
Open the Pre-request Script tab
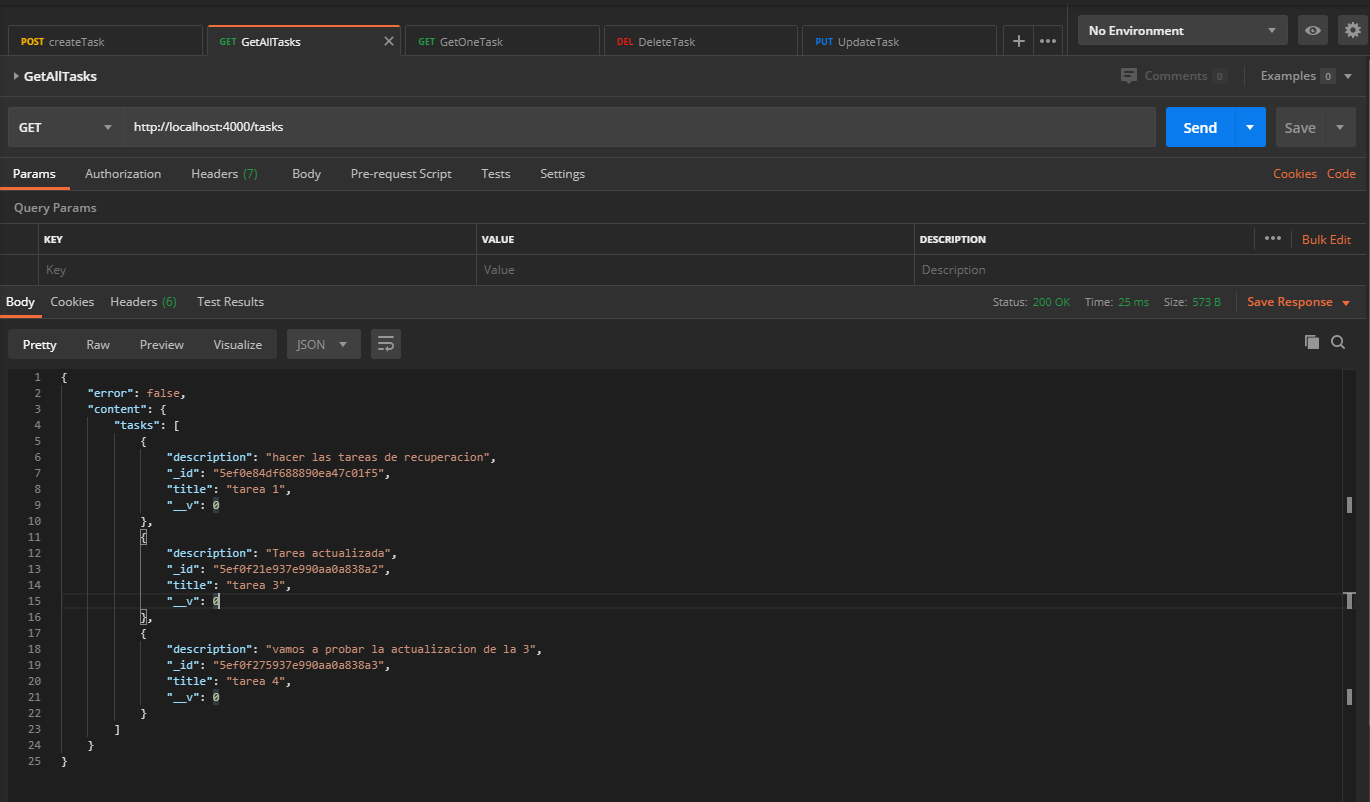tap(401, 174)
